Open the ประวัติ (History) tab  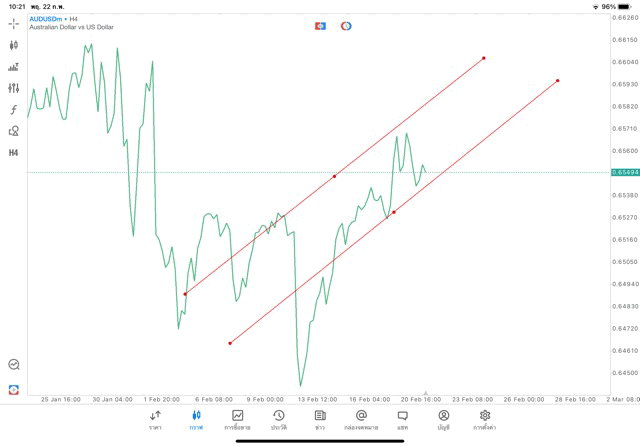[x=279, y=420]
